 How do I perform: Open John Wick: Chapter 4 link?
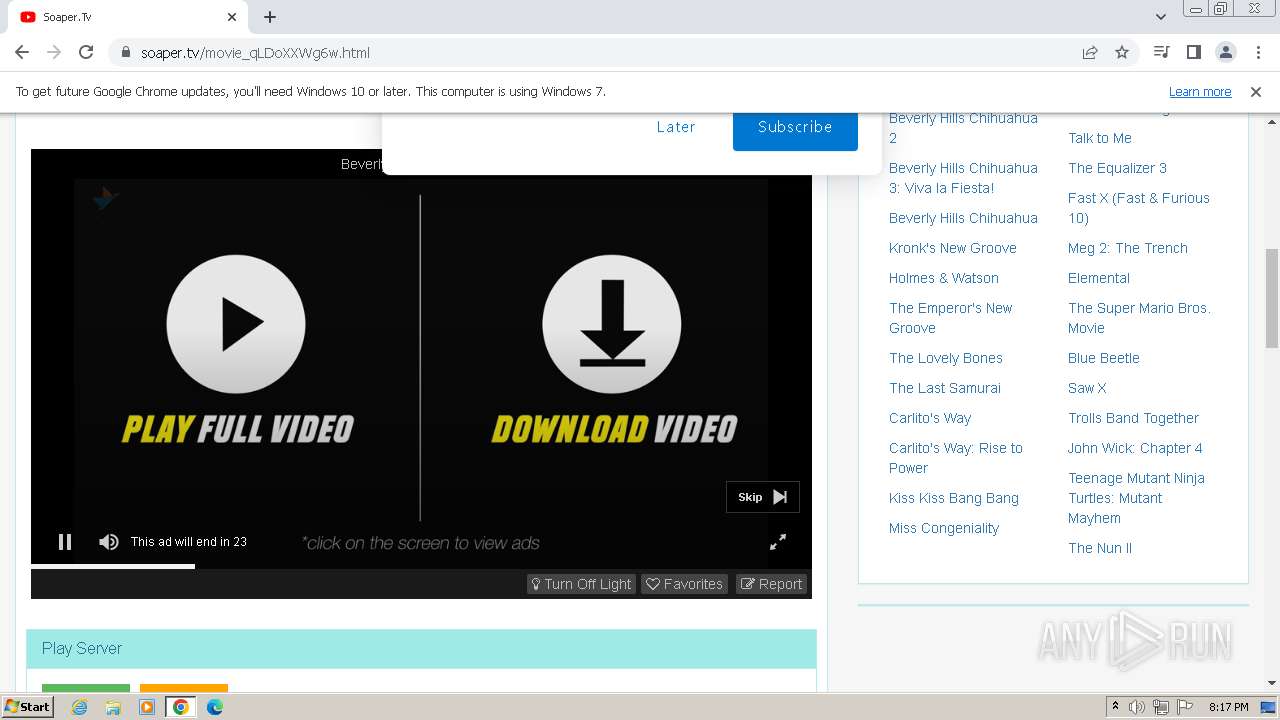pos(1135,448)
